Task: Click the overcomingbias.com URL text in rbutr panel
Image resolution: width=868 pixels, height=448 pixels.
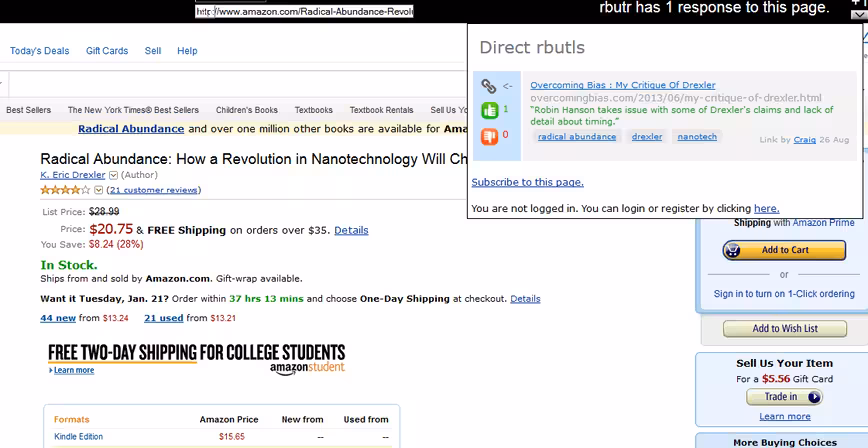Action: pos(676,97)
